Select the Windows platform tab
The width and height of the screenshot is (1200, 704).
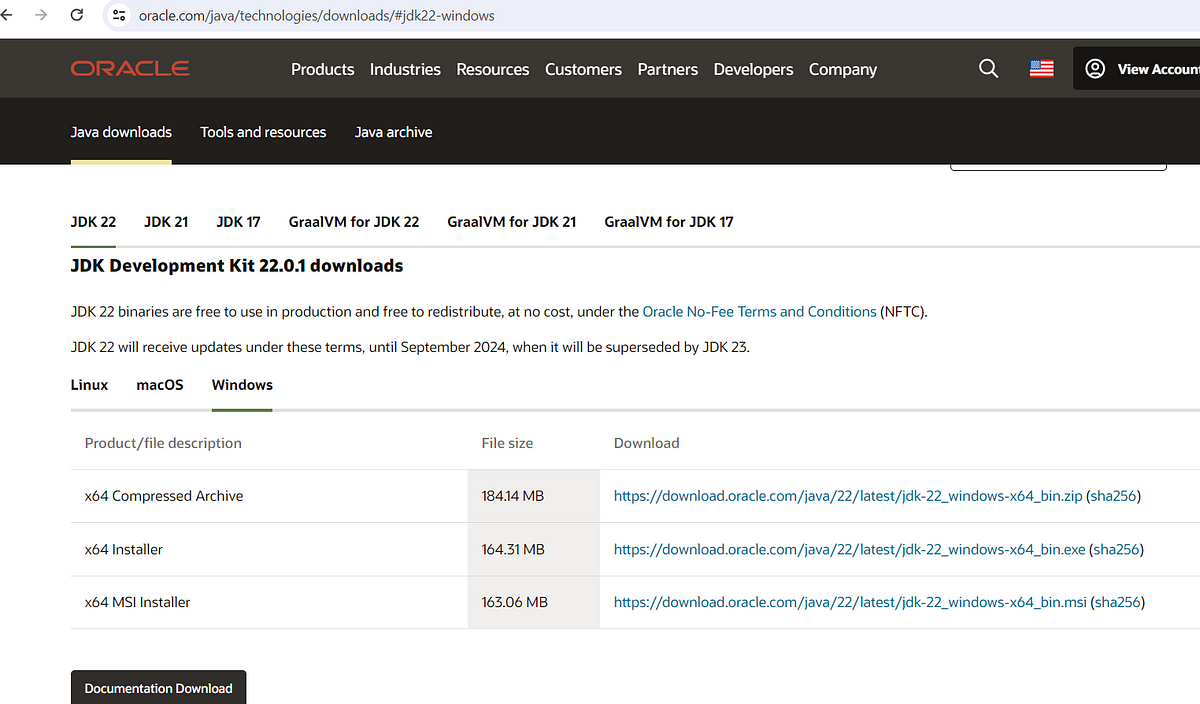coord(242,385)
